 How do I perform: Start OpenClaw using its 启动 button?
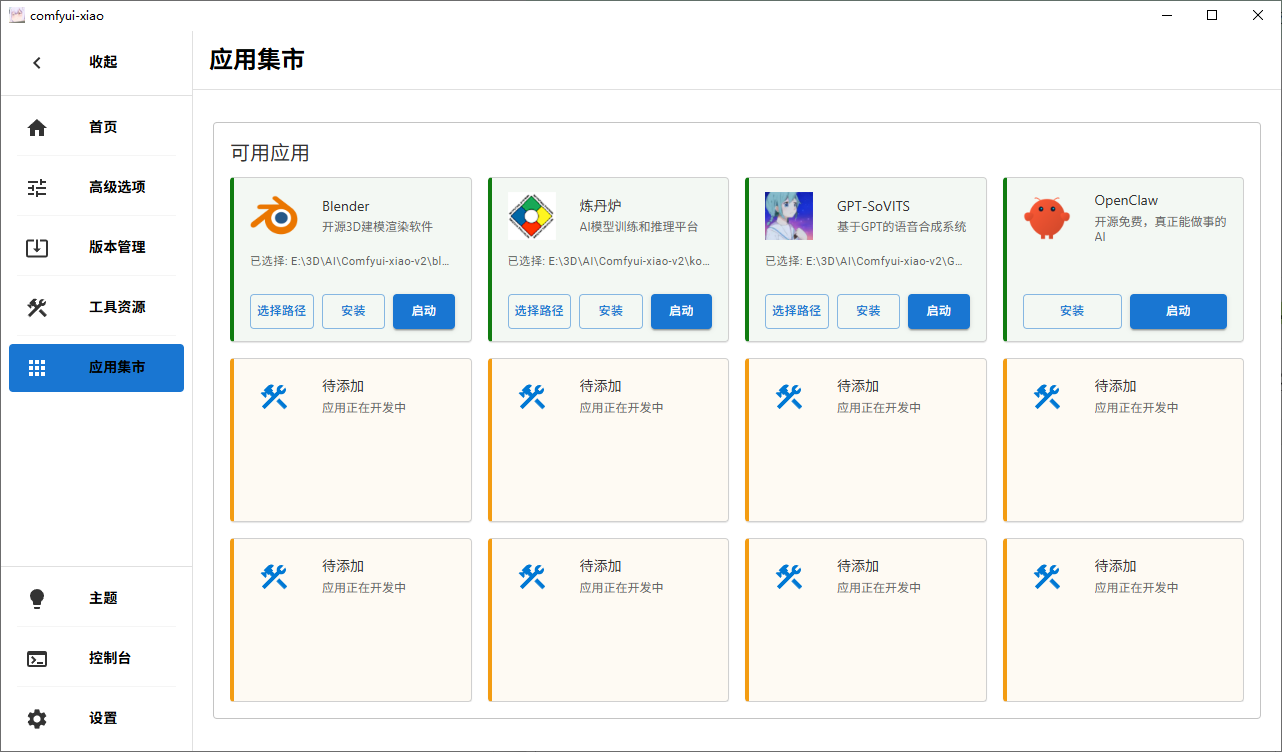1178,311
